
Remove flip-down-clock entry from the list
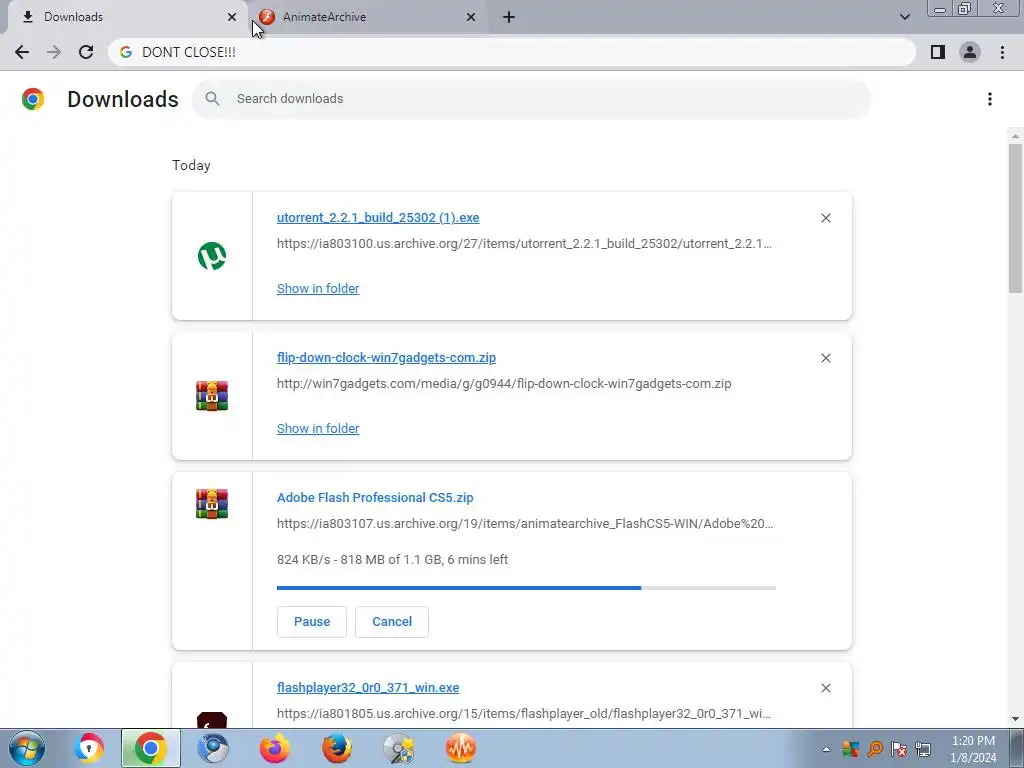[825, 358]
